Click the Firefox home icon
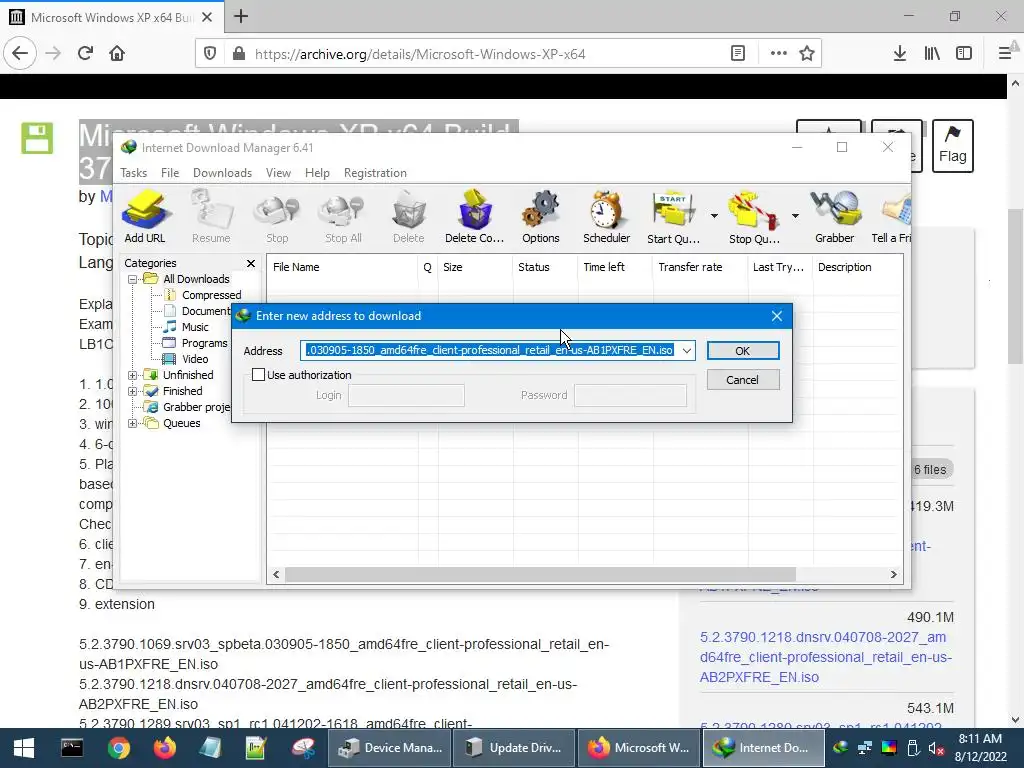Screen dimensions: 1024x768 click(x=117, y=53)
